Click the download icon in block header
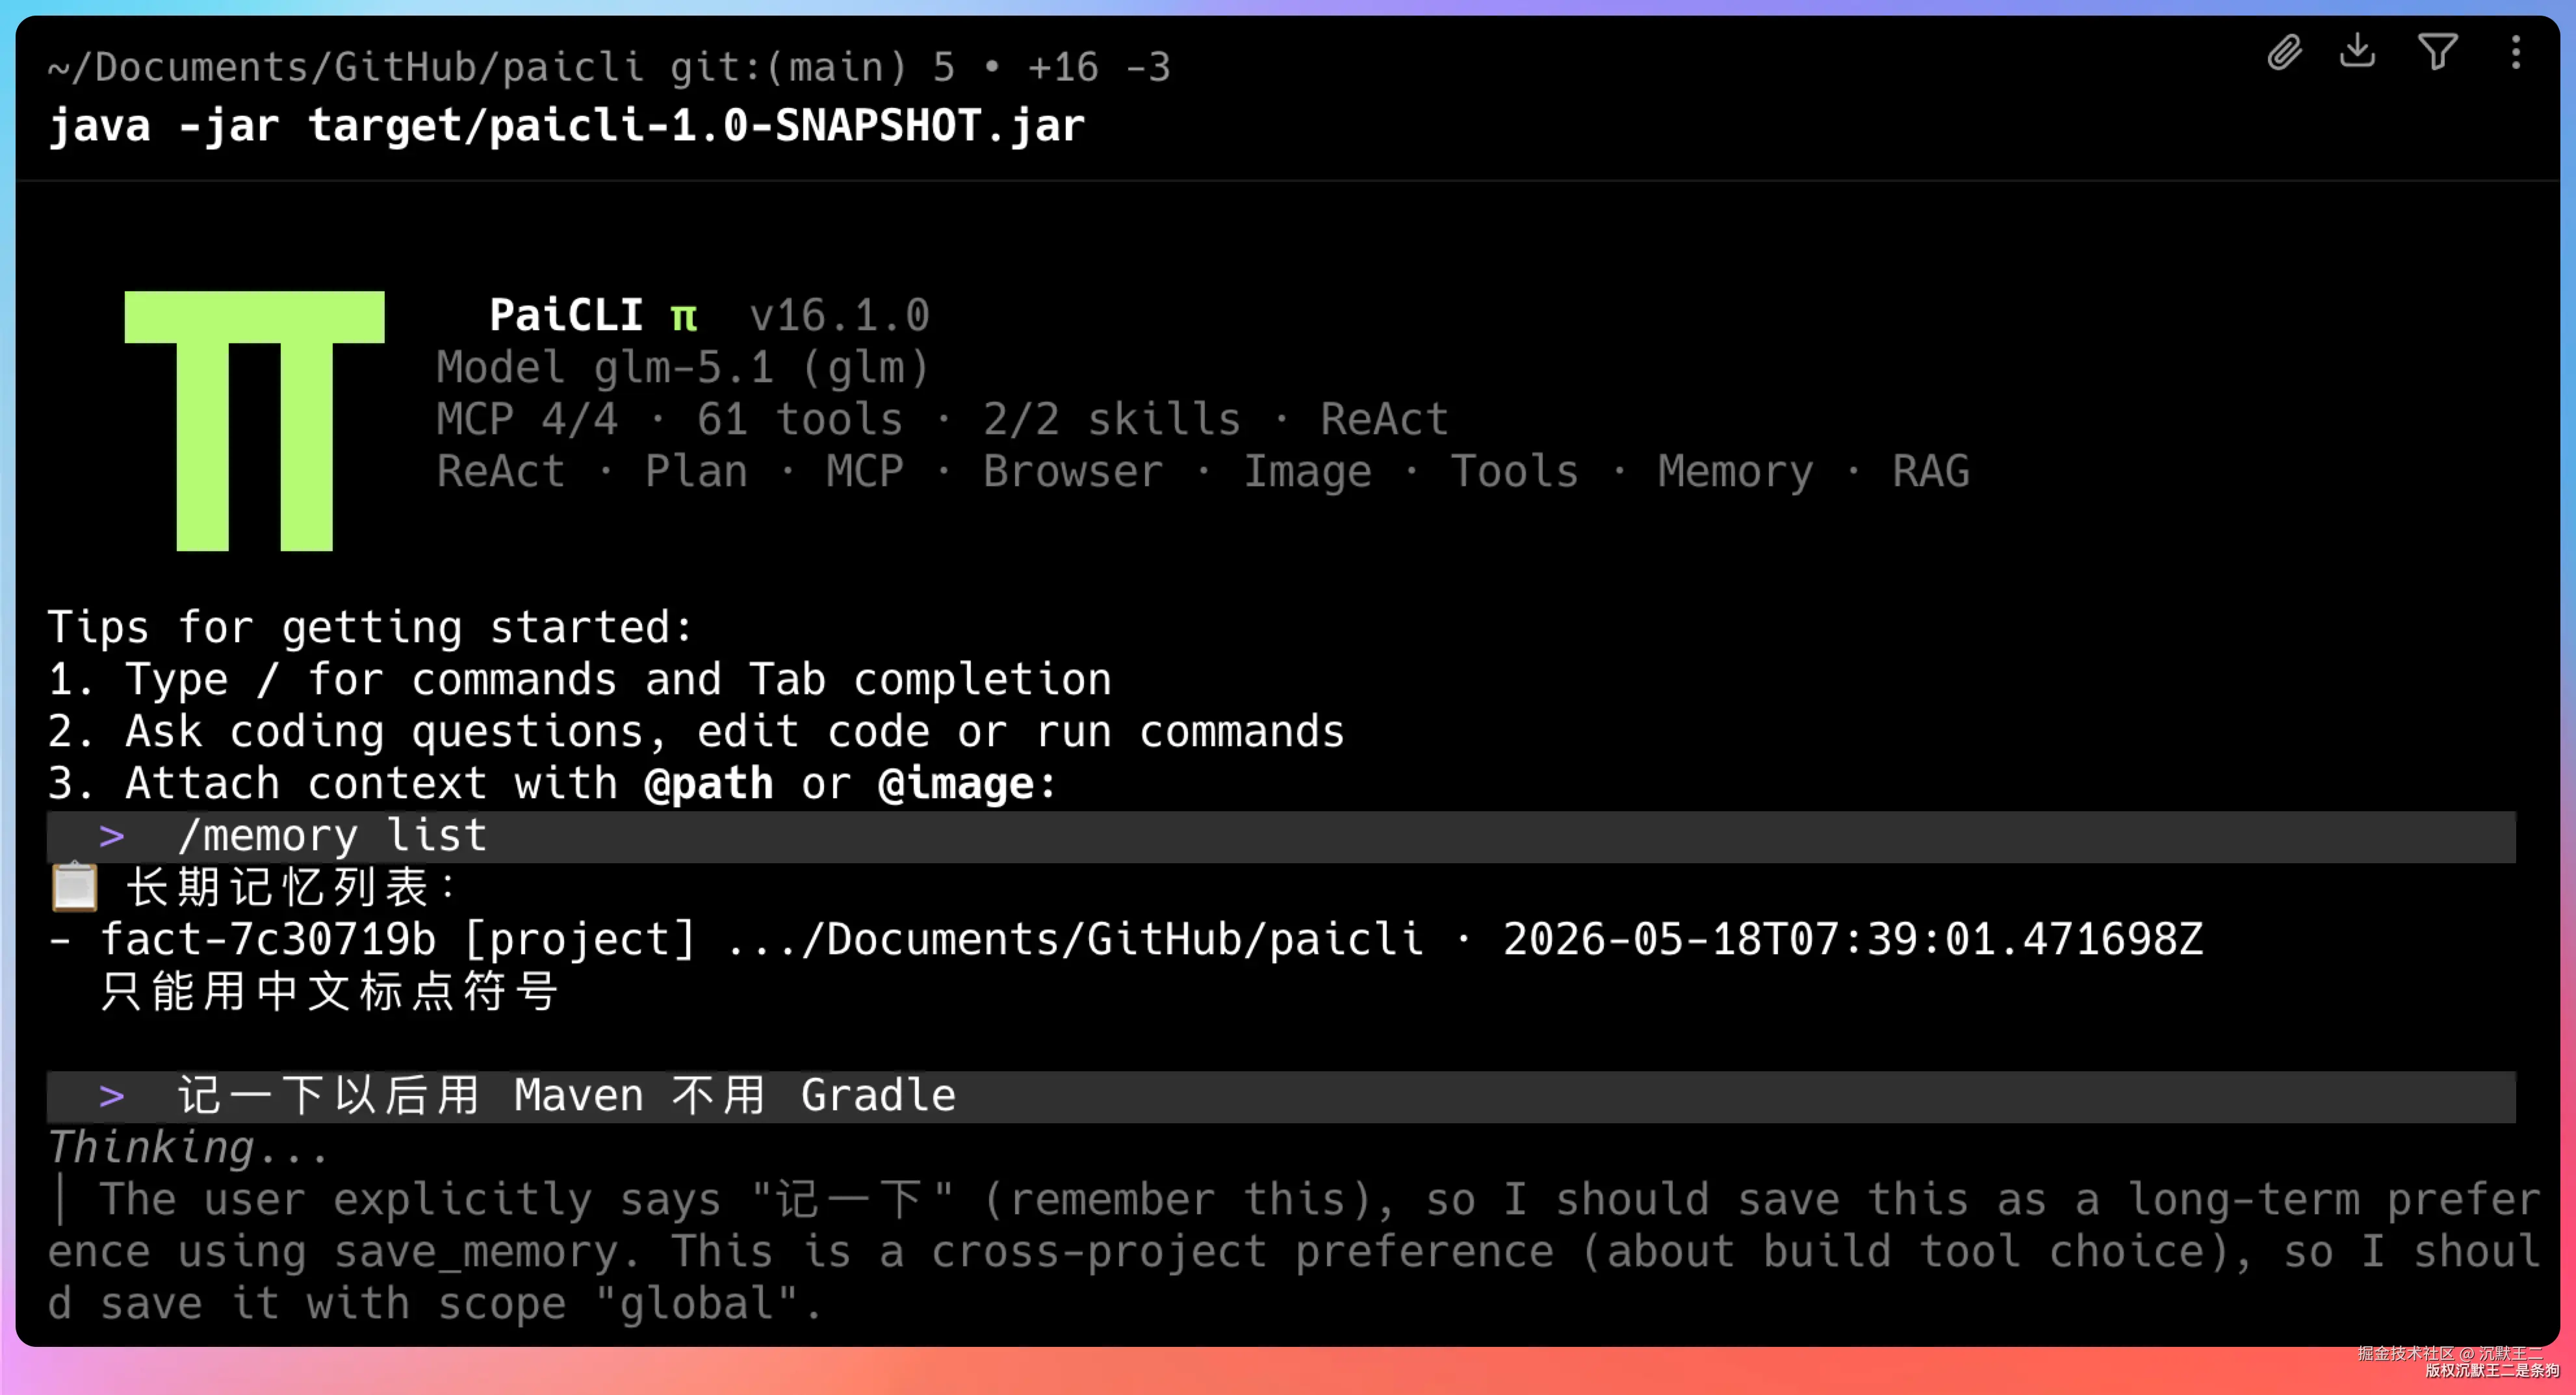 pos(2357,50)
